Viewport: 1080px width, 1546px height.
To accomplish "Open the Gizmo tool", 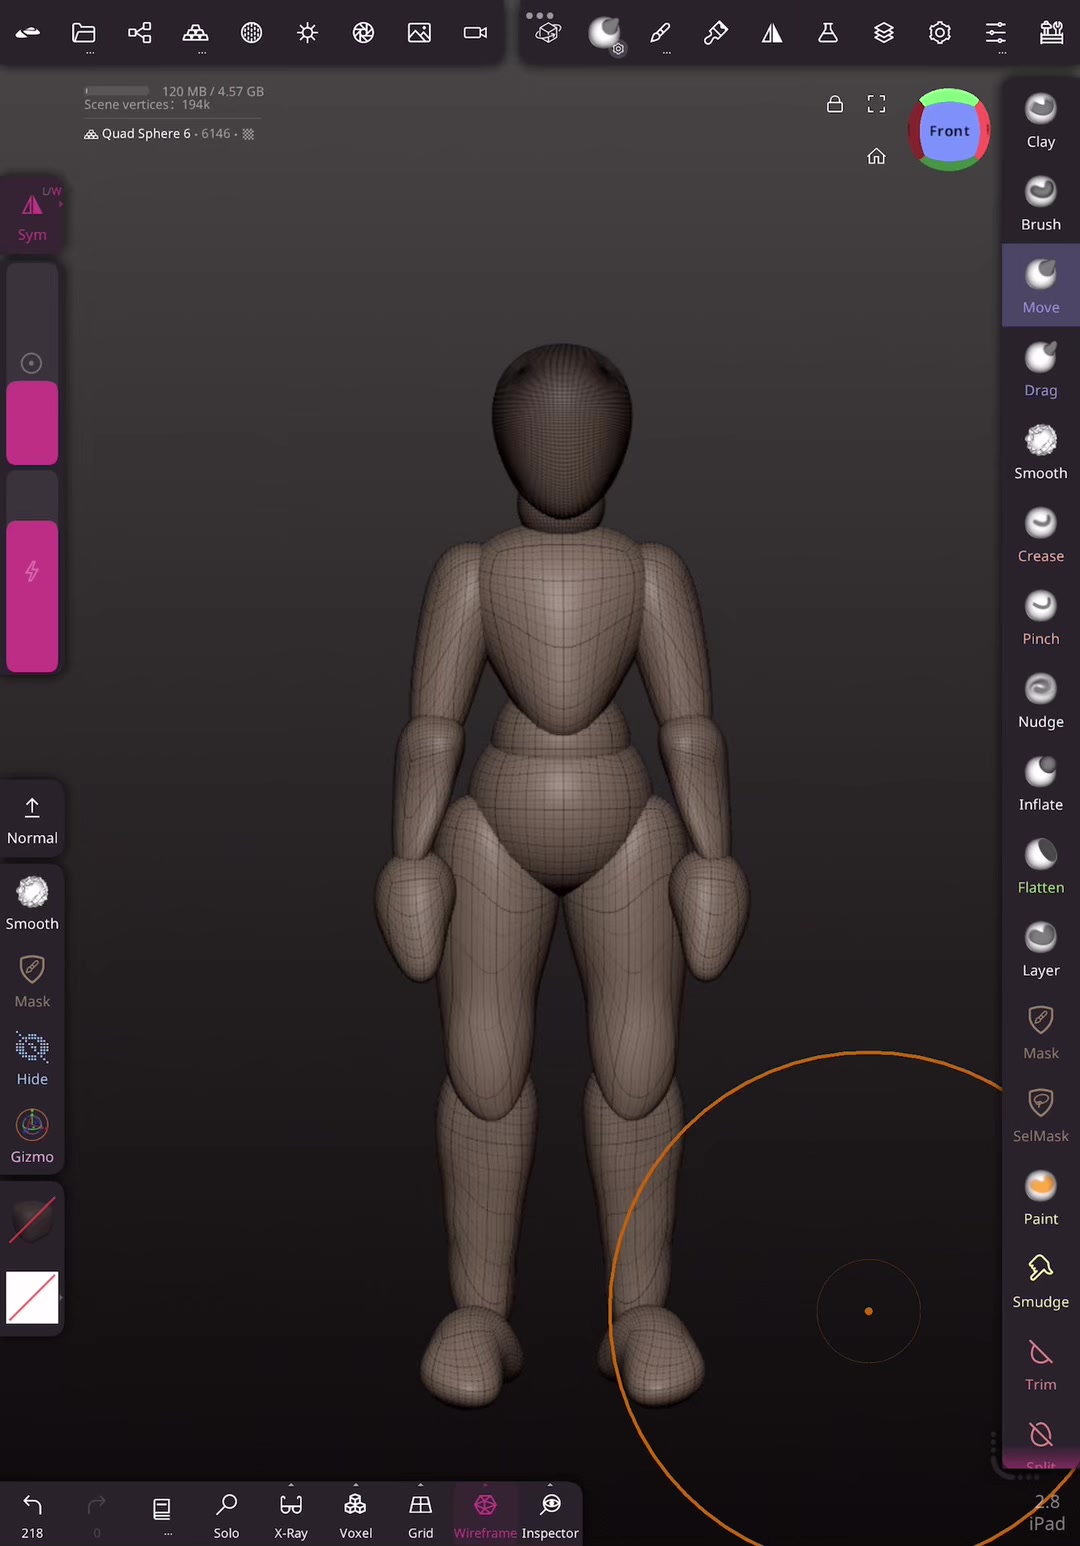I will 32,1136.
